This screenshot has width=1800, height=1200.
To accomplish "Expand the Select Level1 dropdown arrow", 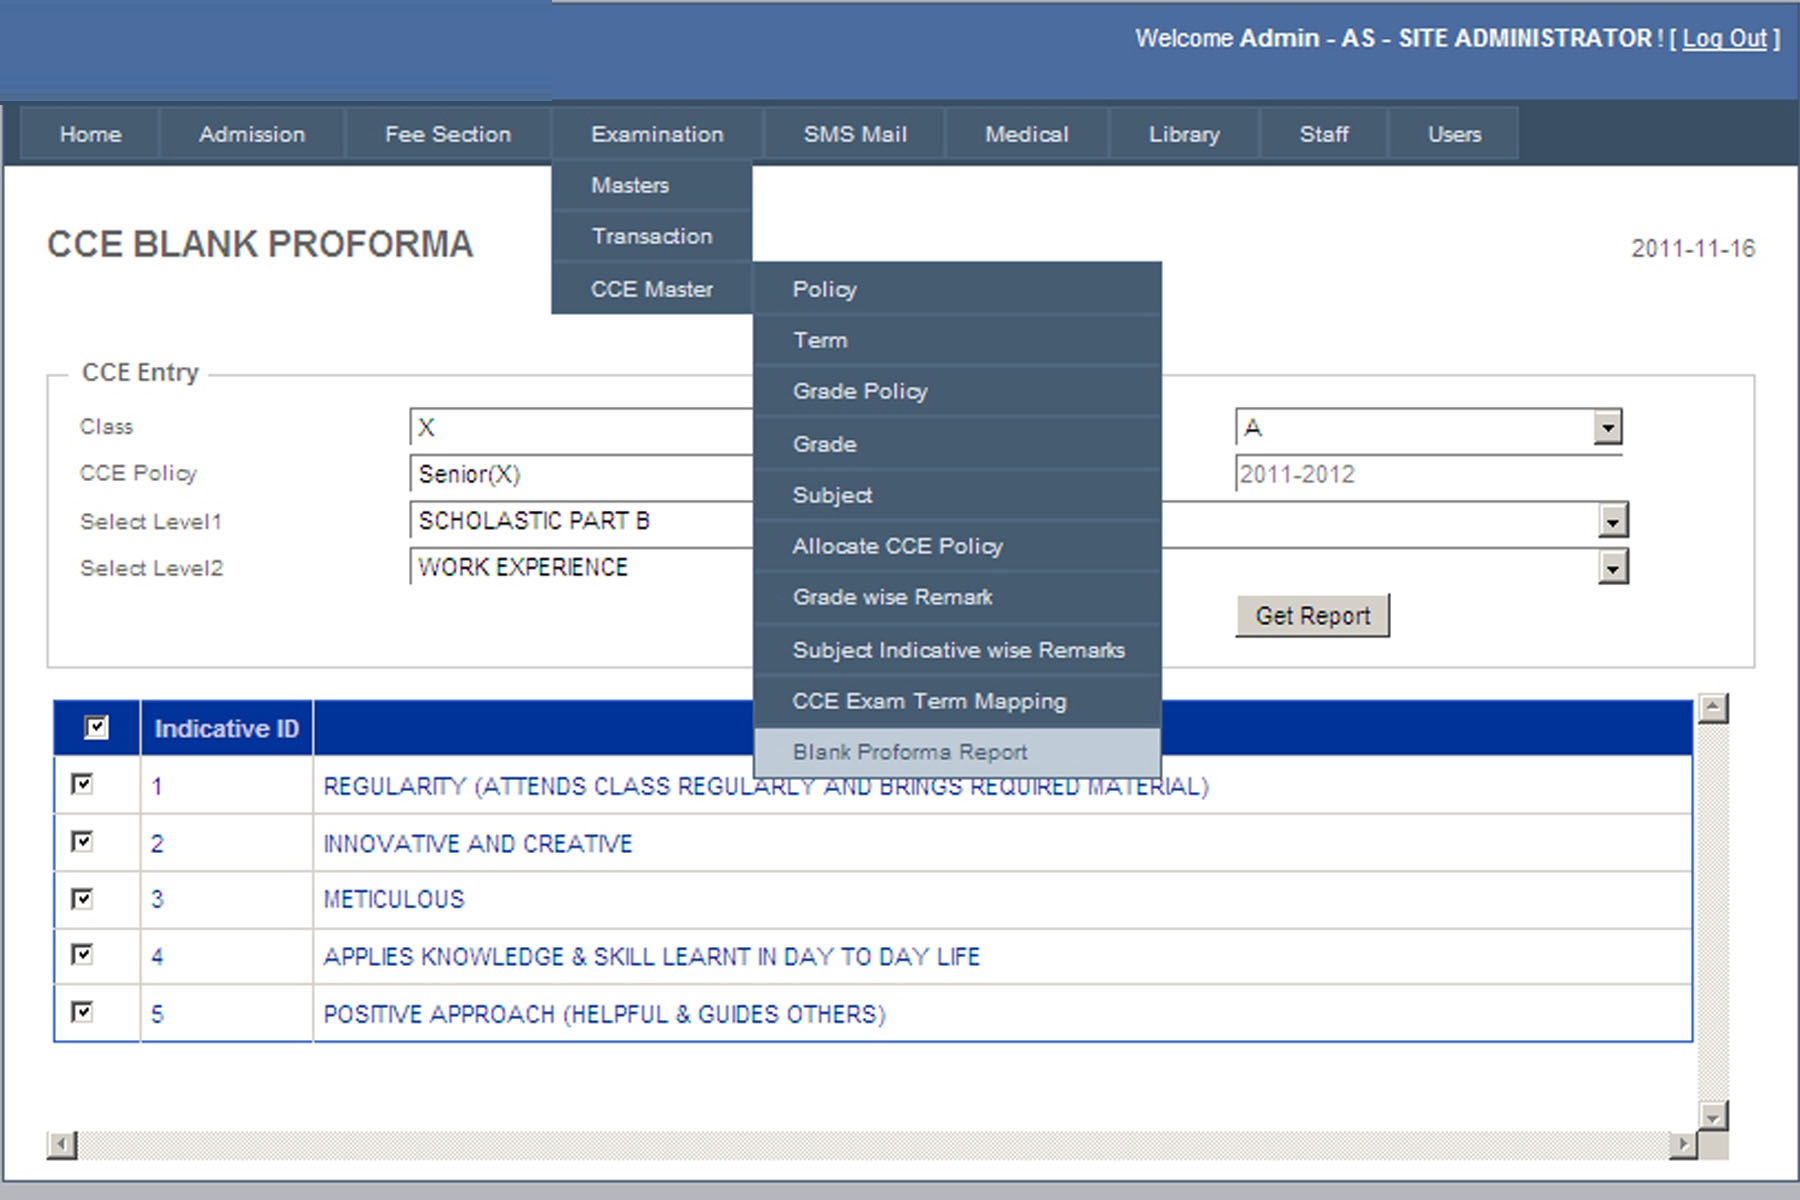I will [x=1612, y=521].
